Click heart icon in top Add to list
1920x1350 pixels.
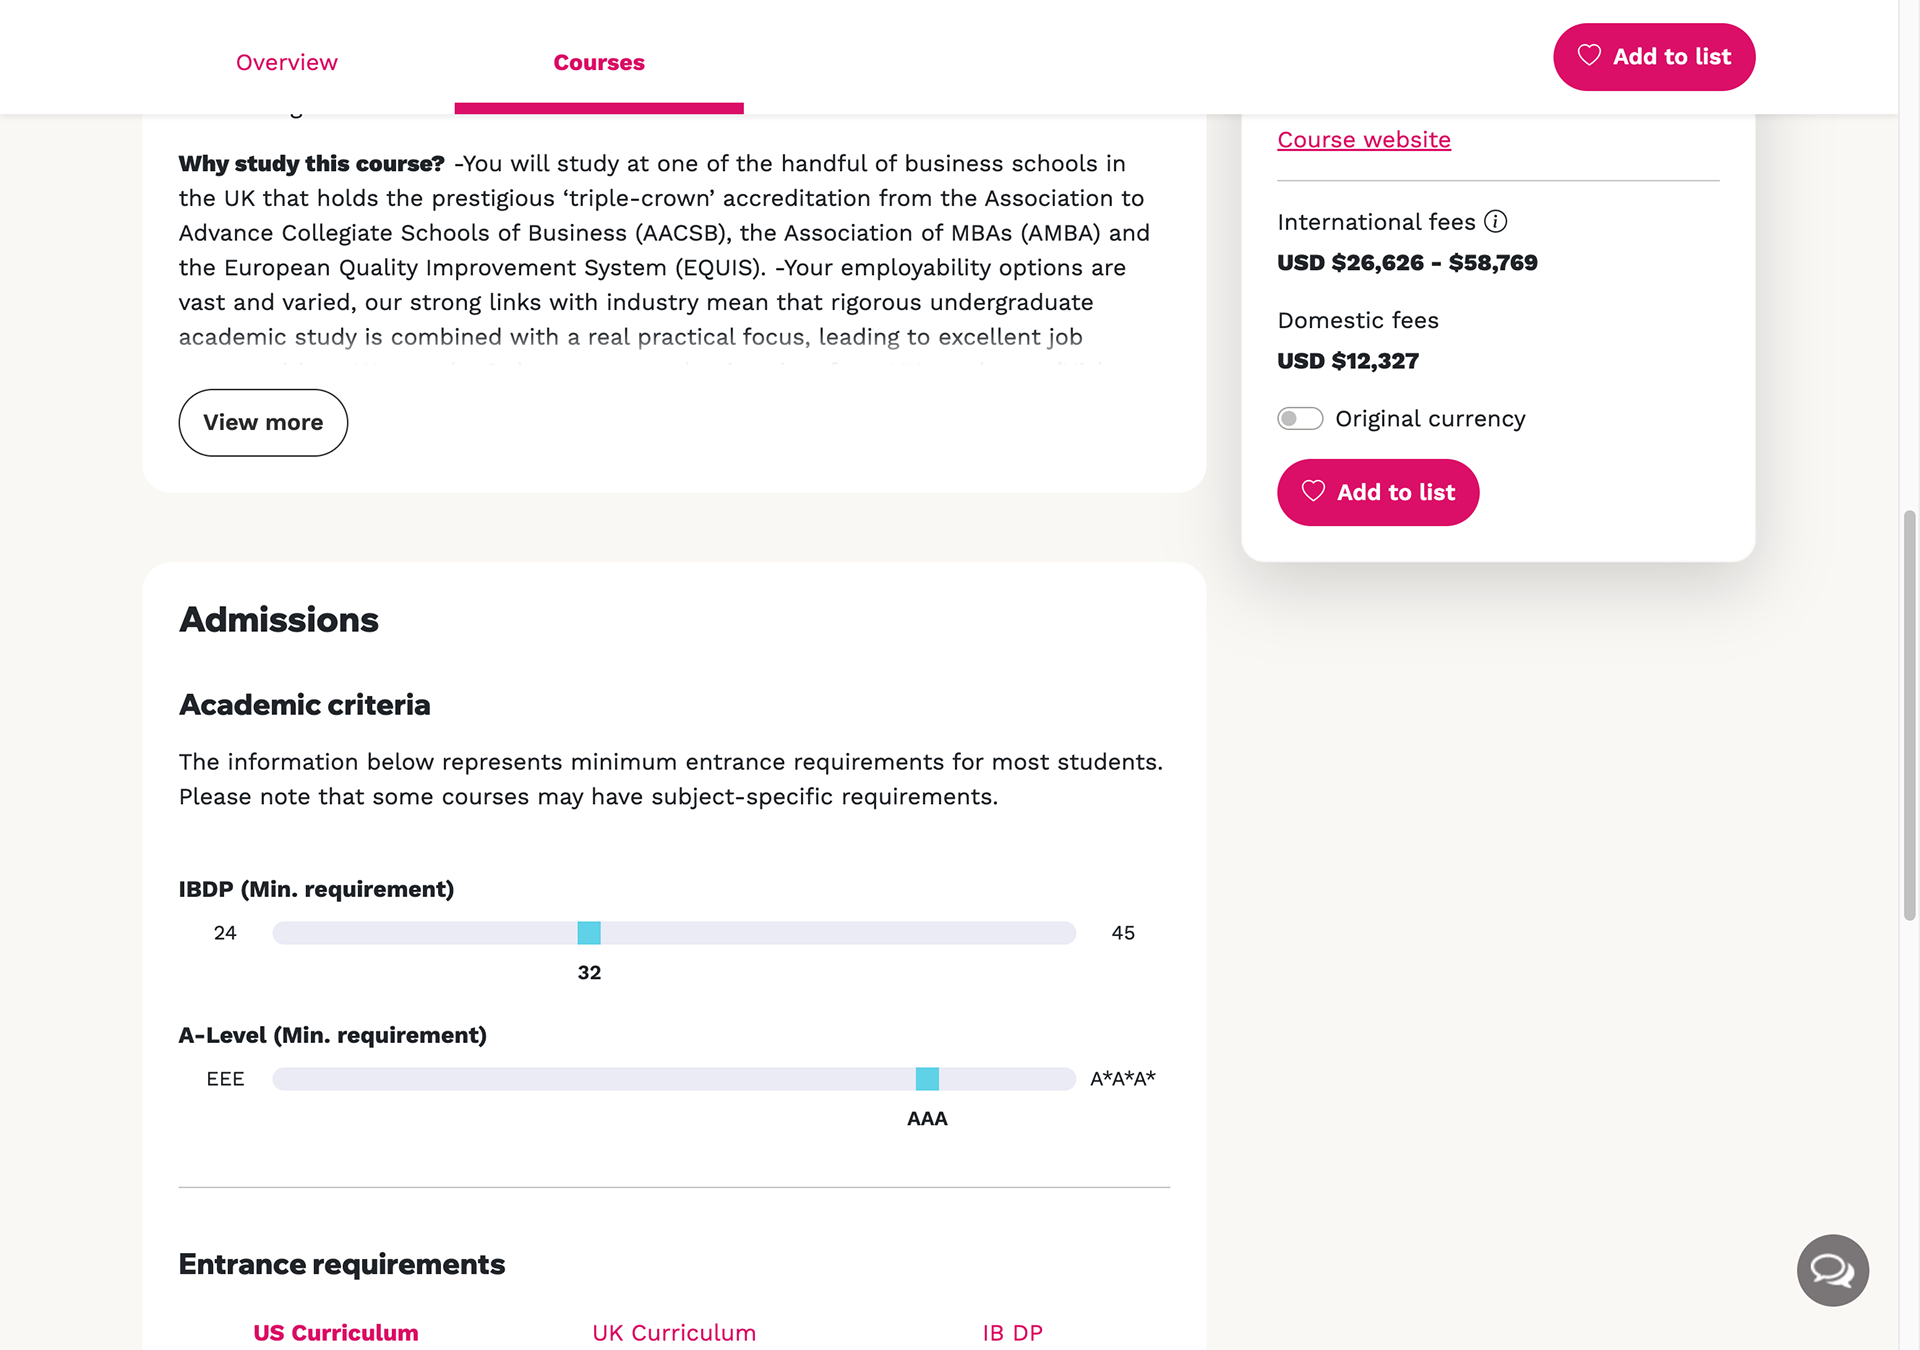click(1589, 56)
